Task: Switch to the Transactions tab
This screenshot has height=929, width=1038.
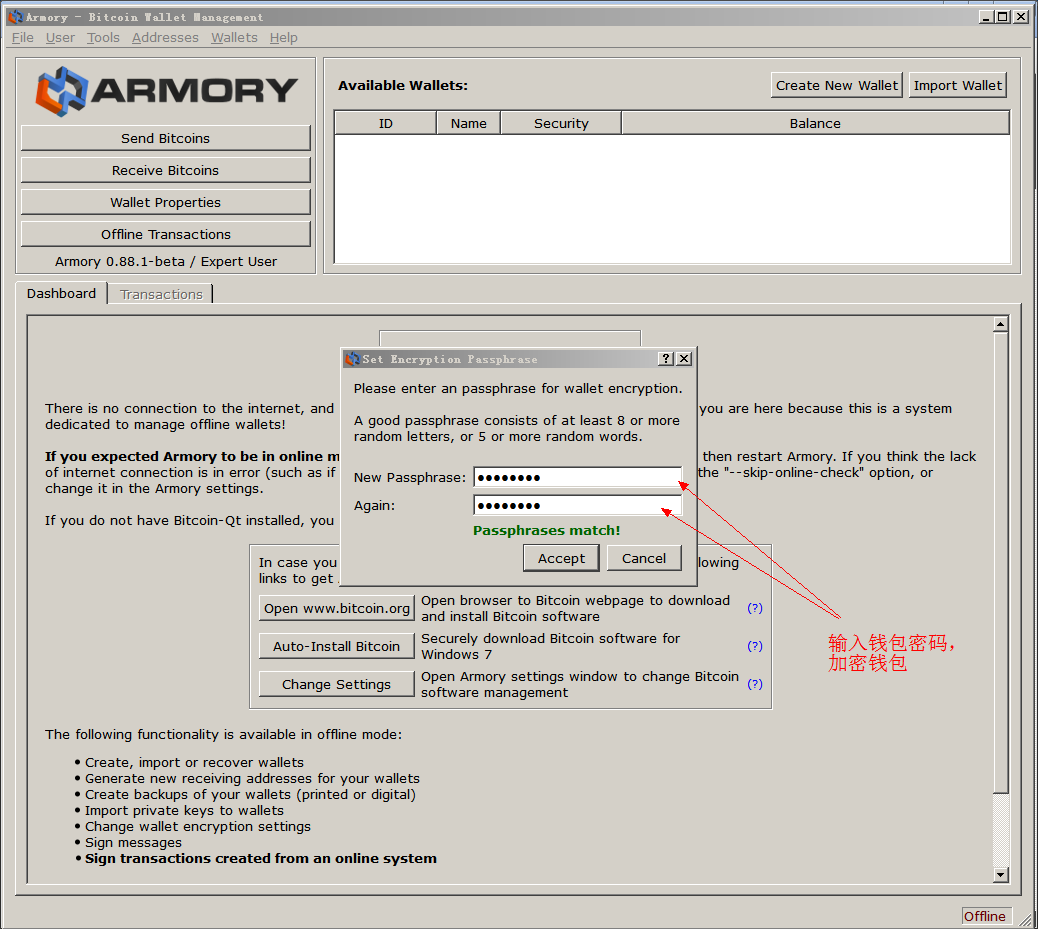Action: tap(161, 294)
